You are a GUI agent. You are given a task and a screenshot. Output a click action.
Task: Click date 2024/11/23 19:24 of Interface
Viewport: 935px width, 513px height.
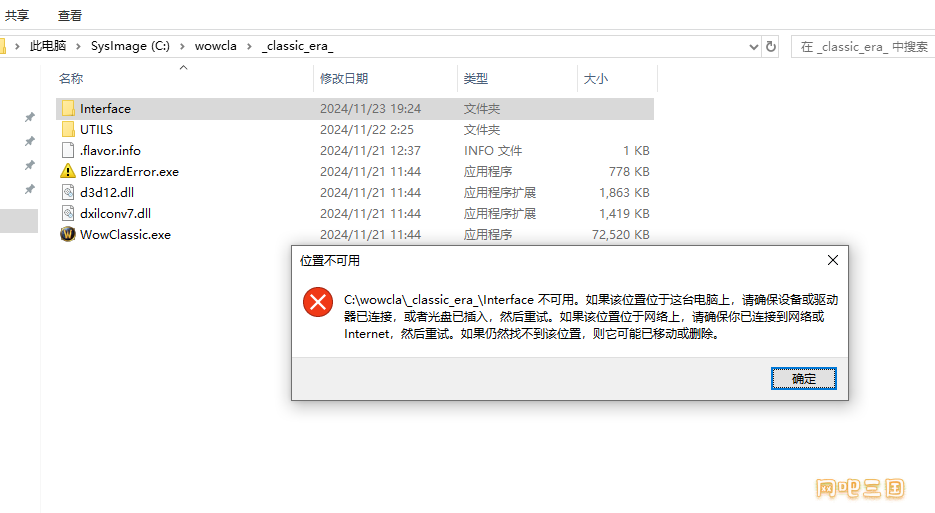[x=370, y=109]
